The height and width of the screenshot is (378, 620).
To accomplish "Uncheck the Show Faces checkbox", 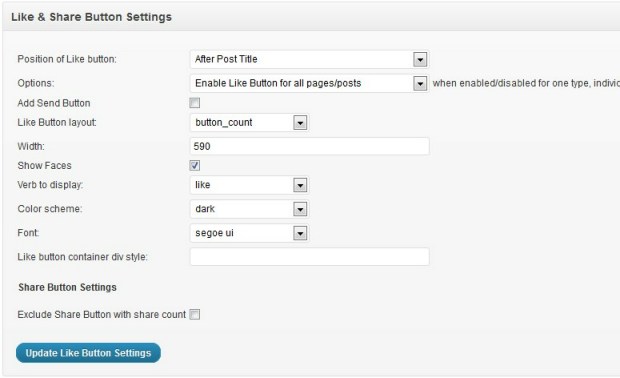I will [x=195, y=165].
